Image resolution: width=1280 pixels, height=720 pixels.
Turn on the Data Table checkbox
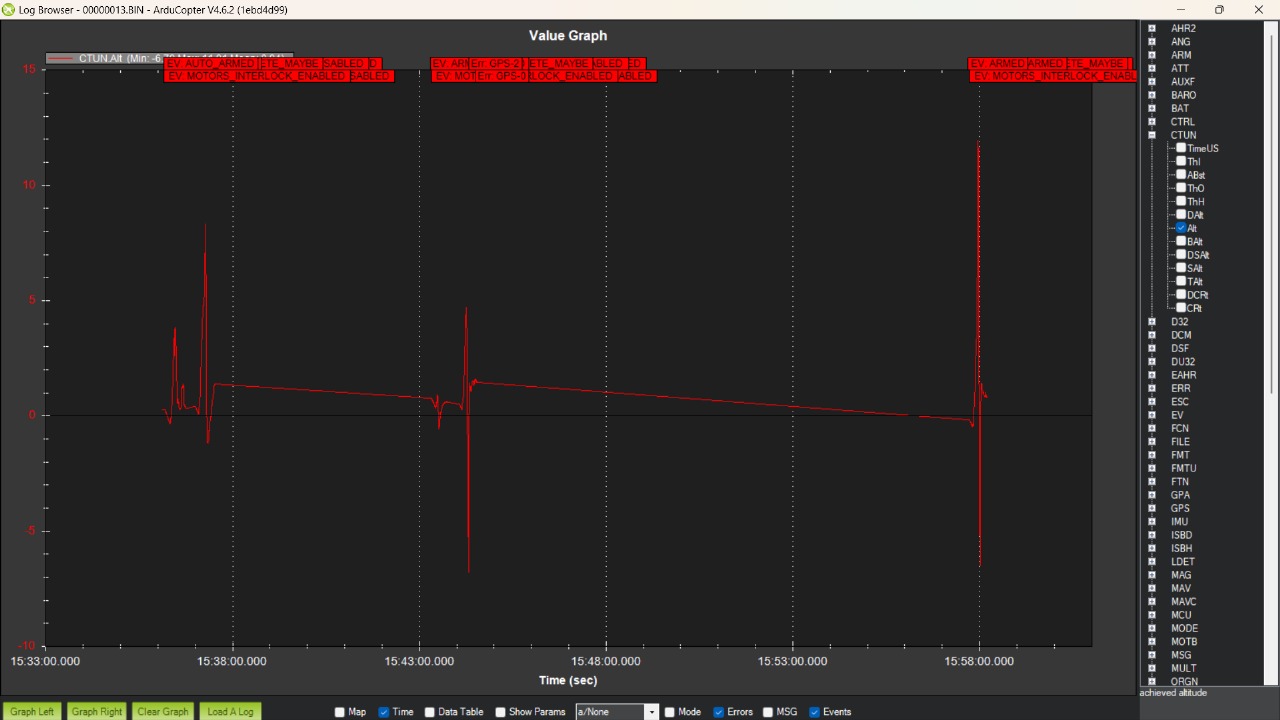tap(430, 712)
